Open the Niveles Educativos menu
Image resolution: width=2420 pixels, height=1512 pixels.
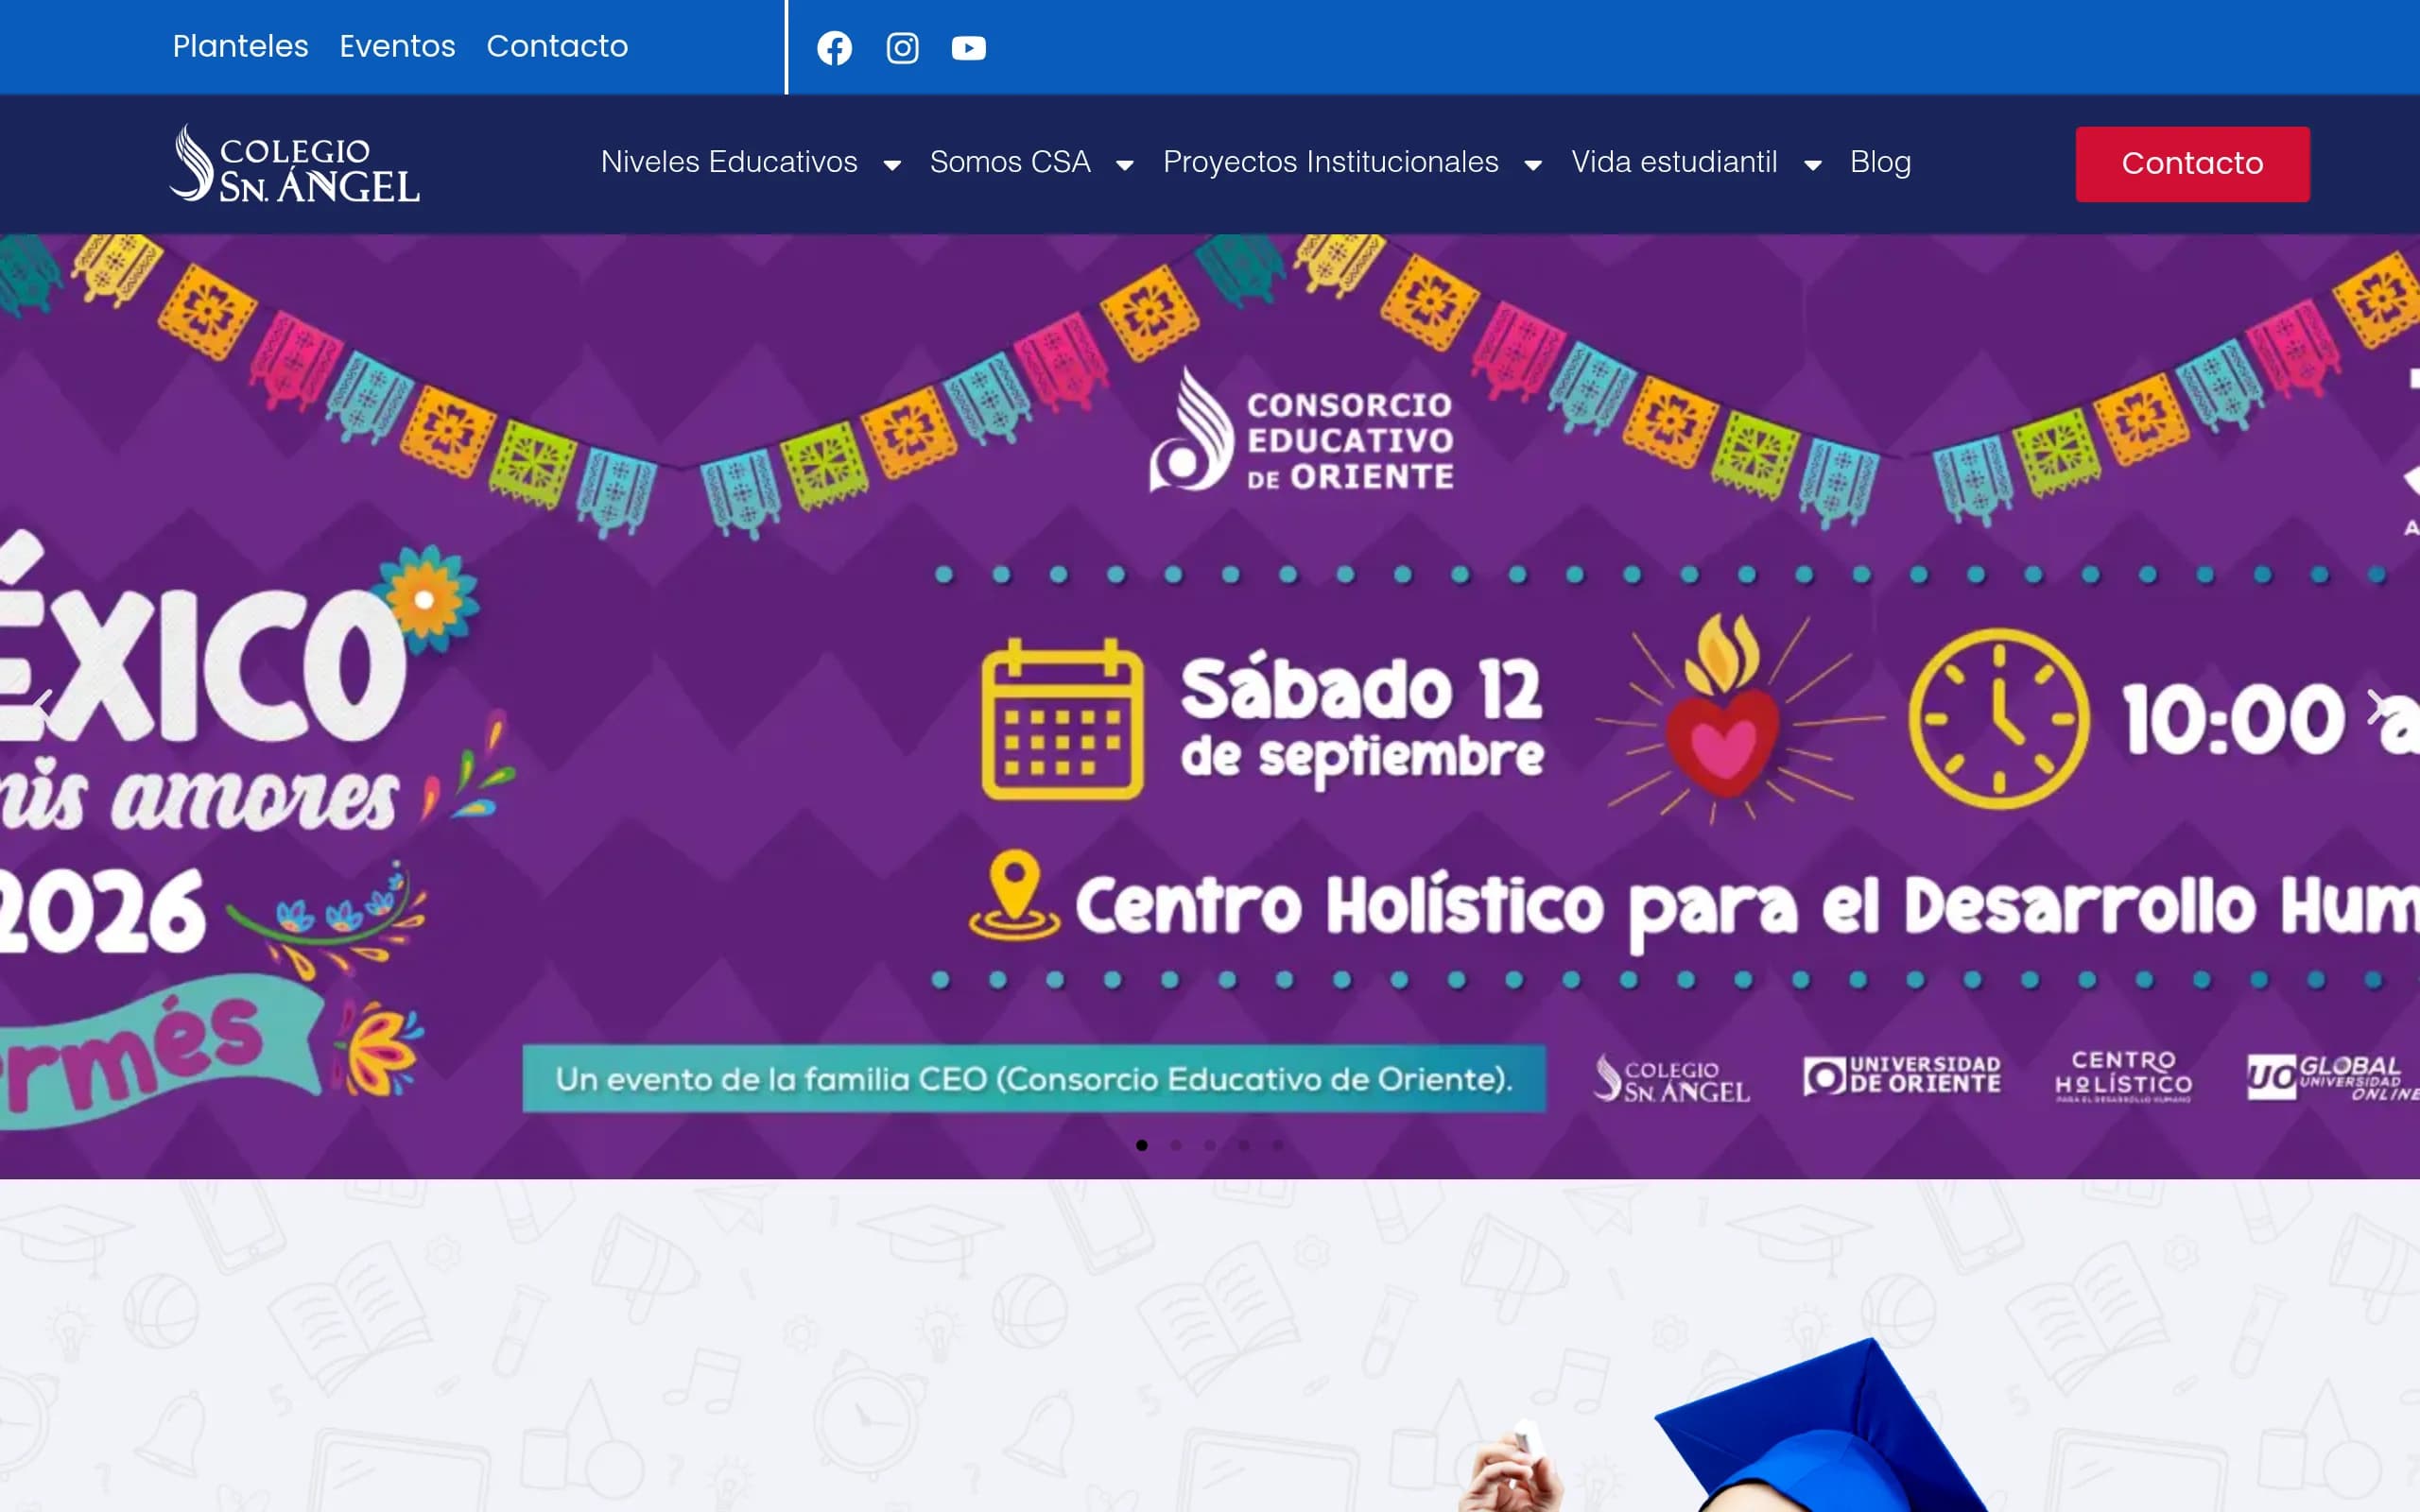[x=729, y=162]
